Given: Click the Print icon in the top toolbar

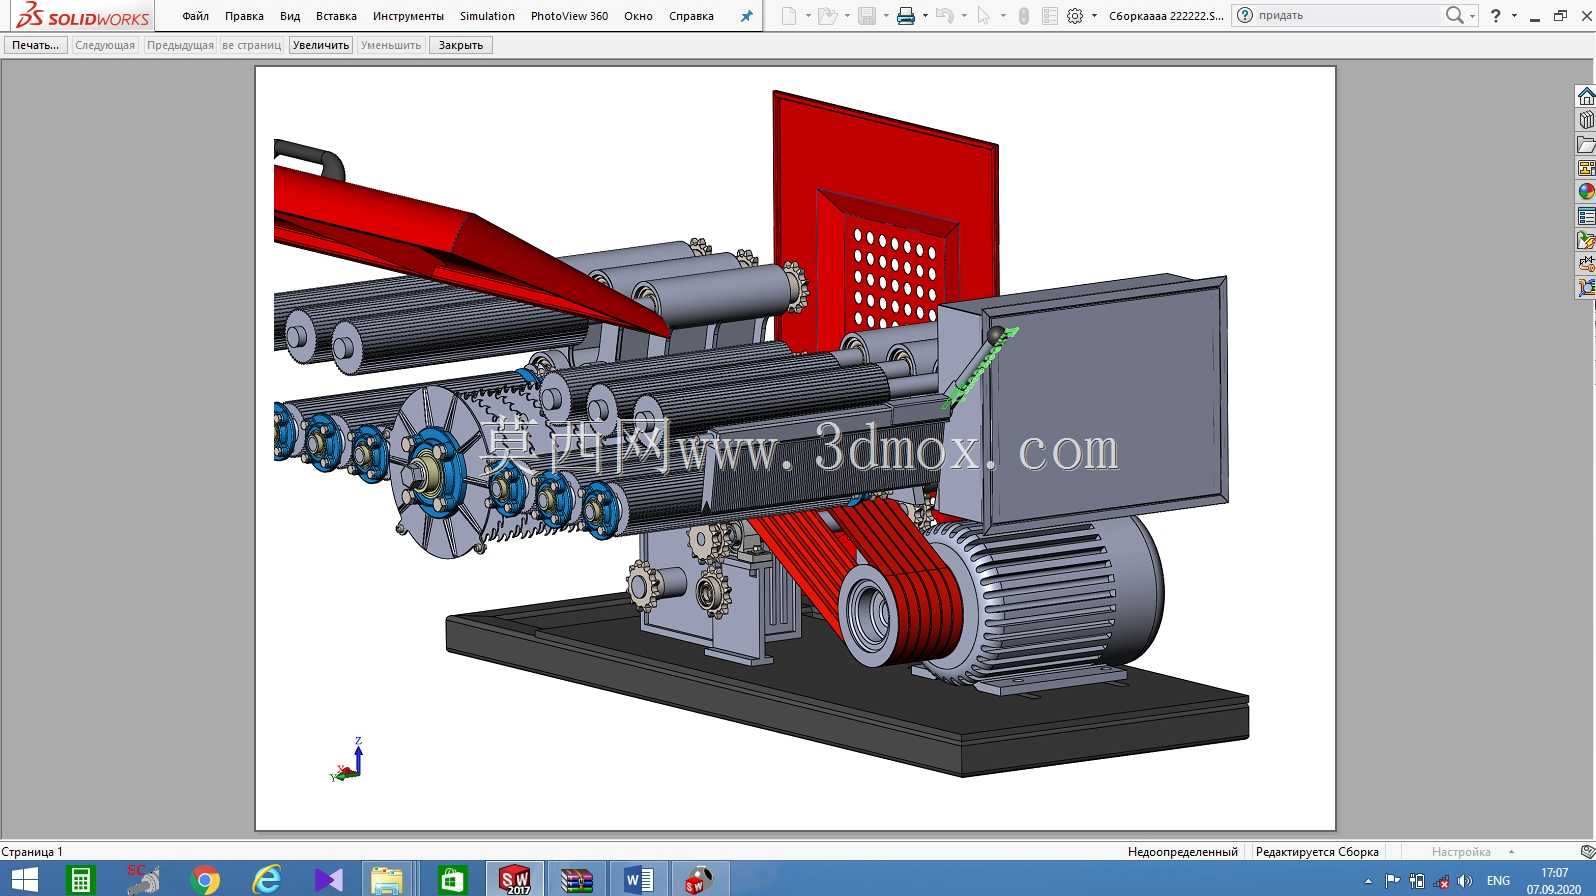Looking at the screenshot, I should click(x=906, y=16).
